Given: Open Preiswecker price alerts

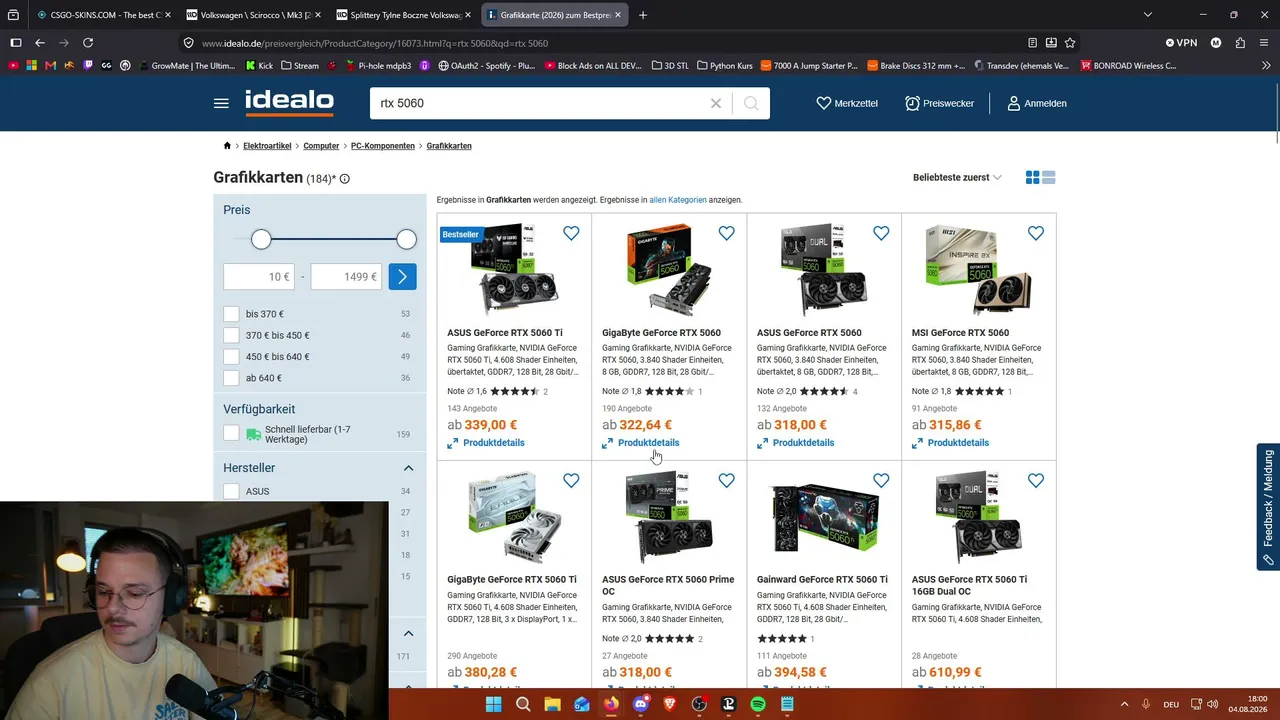Looking at the screenshot, I should pos(939,103).
